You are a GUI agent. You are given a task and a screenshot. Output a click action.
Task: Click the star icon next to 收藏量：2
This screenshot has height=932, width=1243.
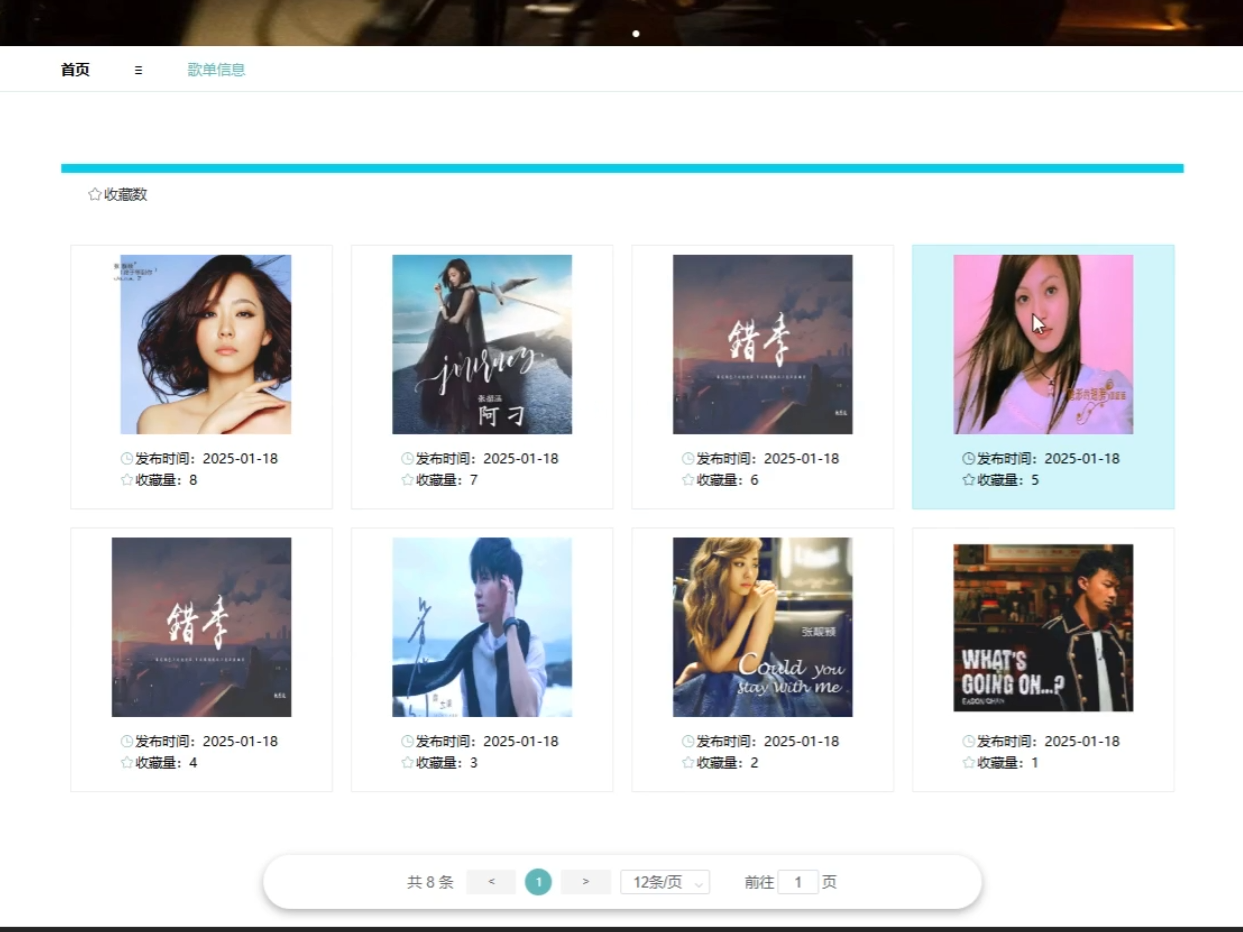688,763
